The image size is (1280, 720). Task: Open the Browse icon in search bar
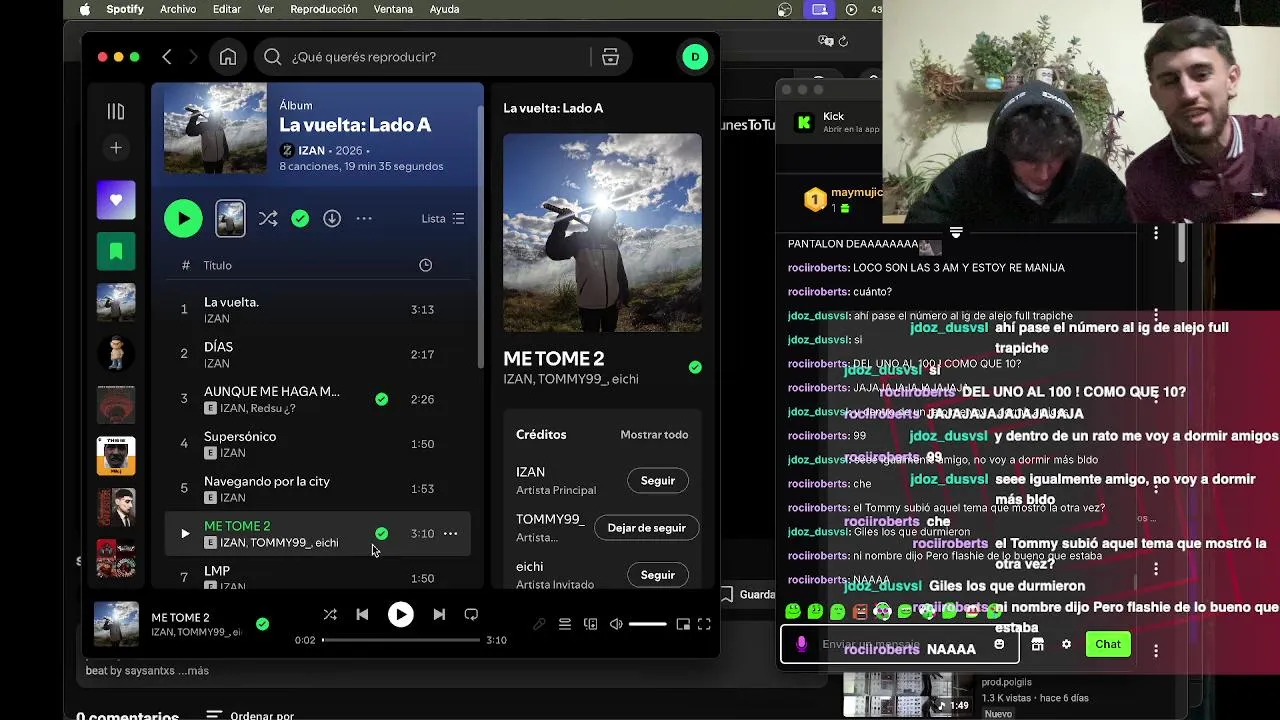tap(610, 57)
